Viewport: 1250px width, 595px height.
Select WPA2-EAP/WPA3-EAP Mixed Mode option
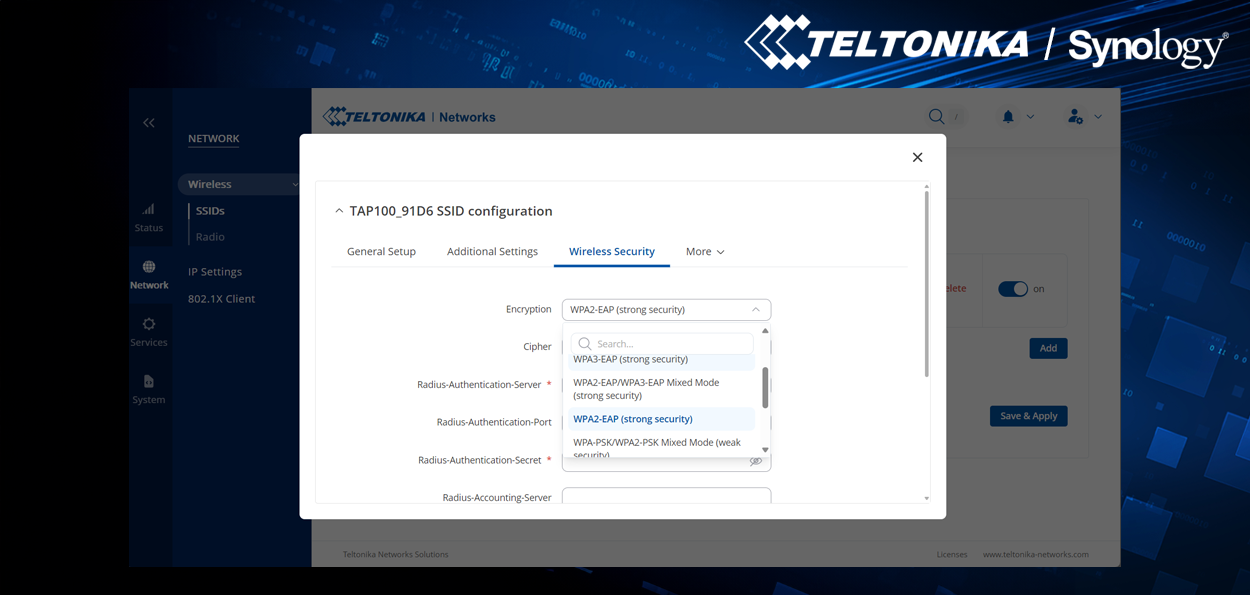(661, 389)
